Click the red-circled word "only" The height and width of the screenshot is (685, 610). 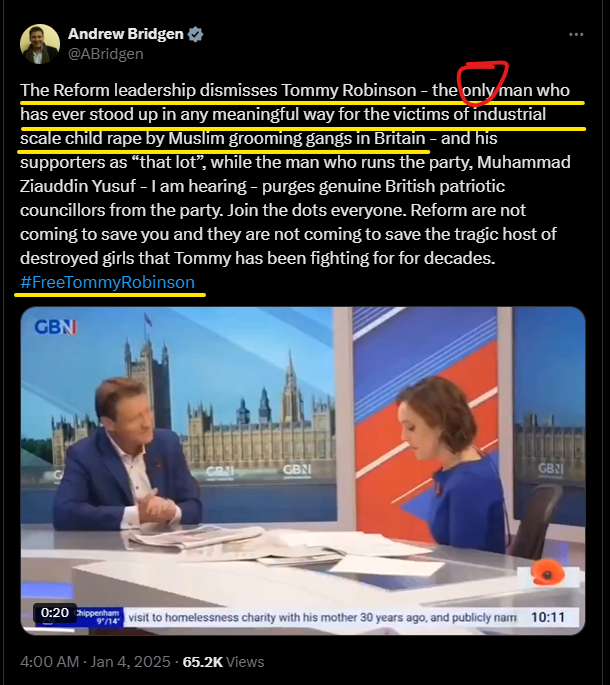(x=478, y=90)
